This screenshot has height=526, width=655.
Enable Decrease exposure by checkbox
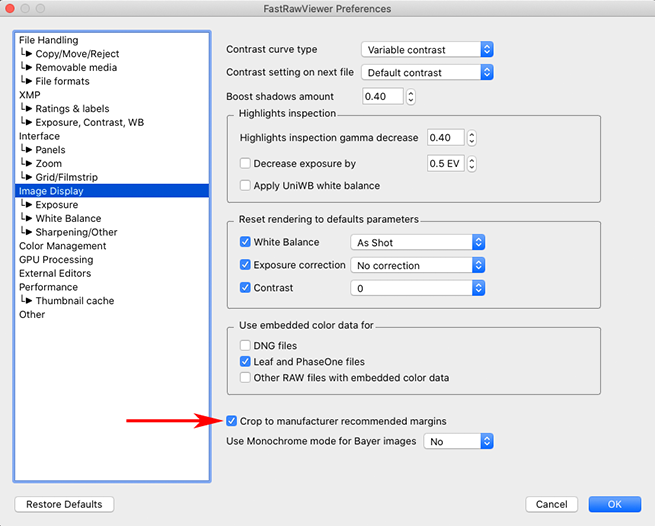[246, 164]
